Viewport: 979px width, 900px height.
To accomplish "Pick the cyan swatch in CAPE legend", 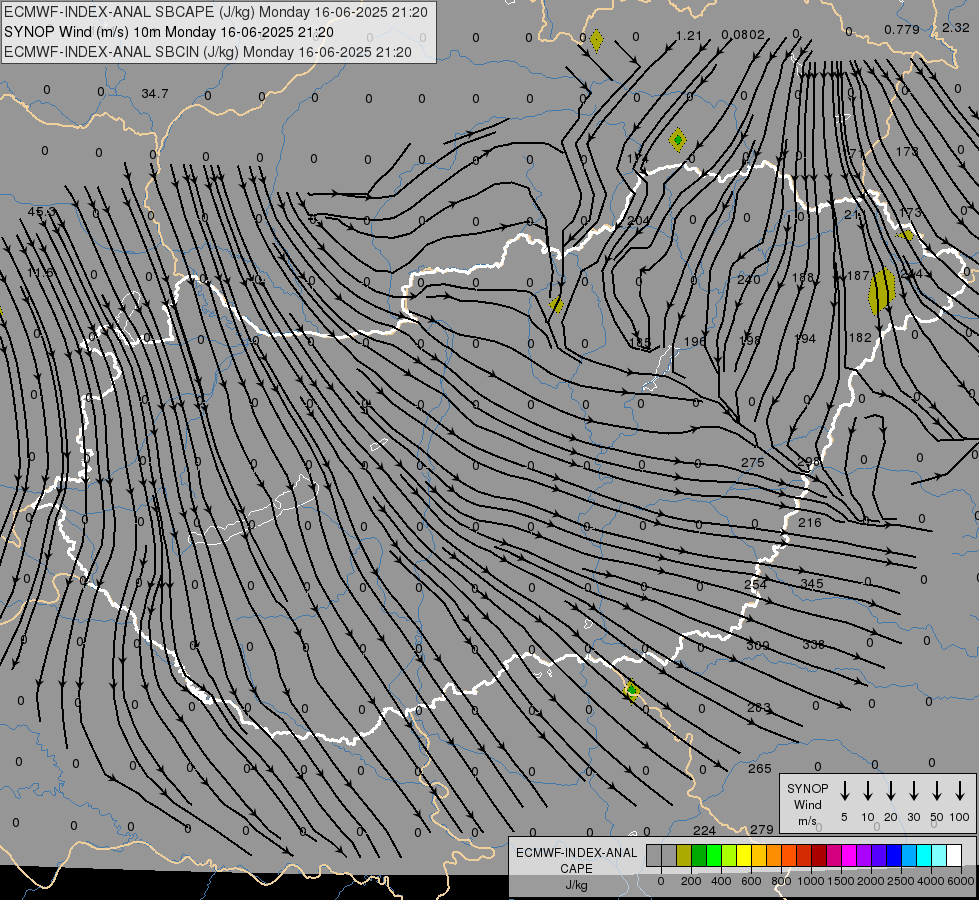I will point(924,856).
